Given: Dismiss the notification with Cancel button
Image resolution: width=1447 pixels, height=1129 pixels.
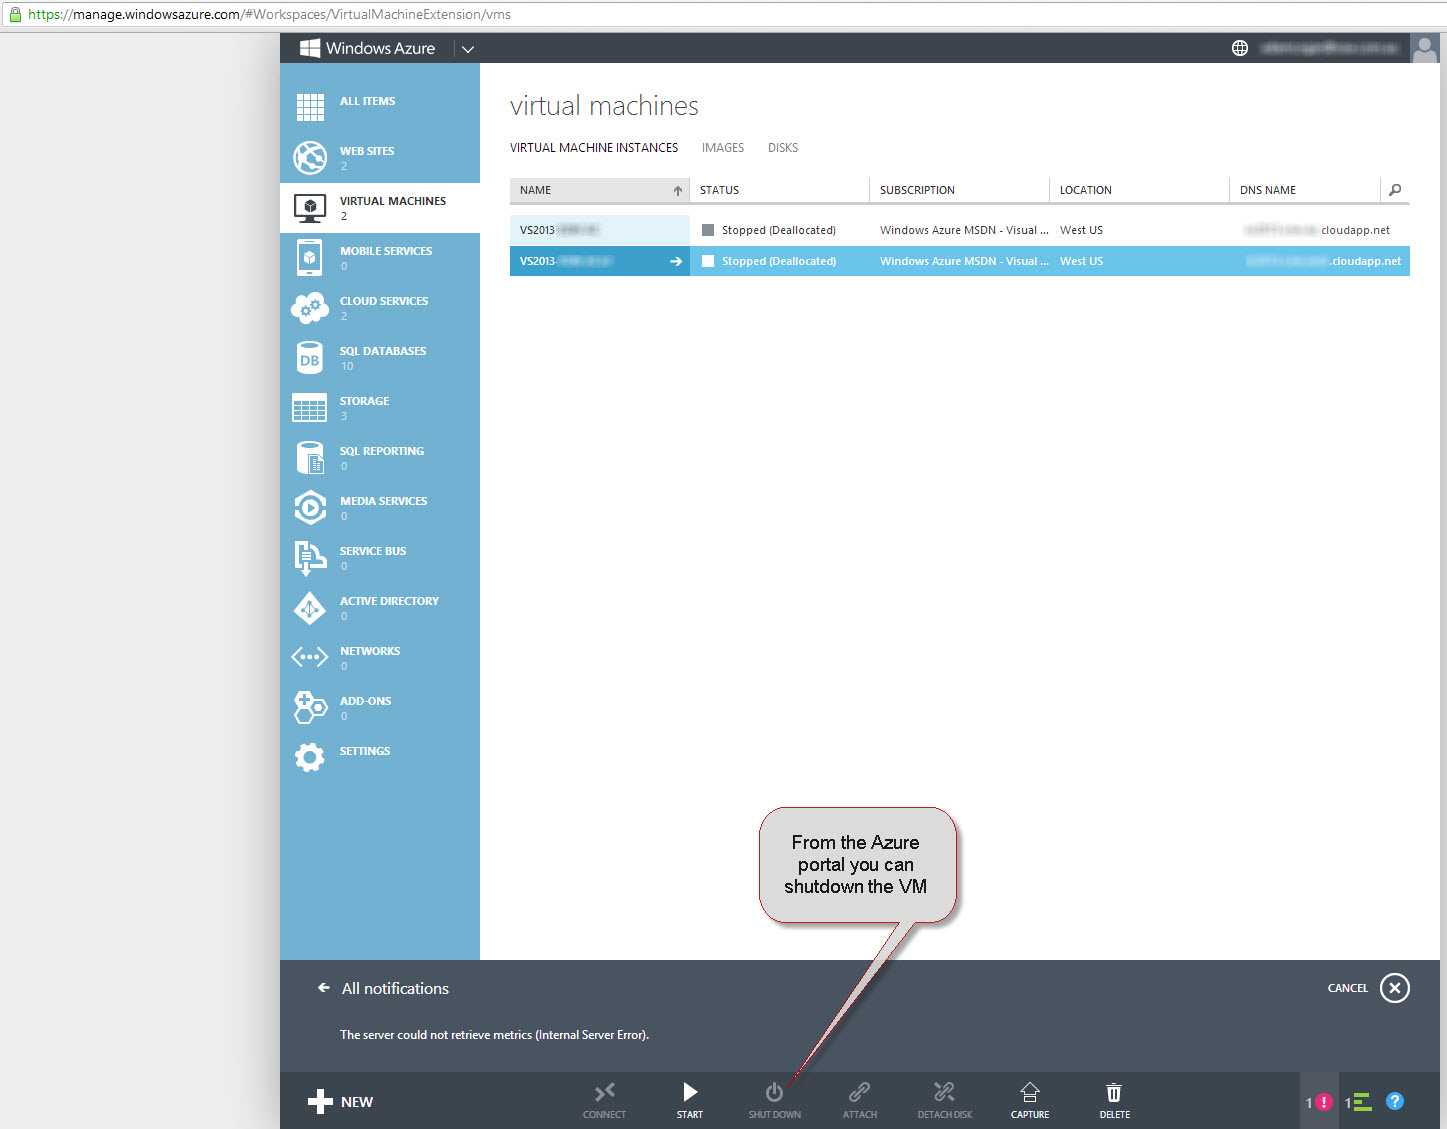Looking at the screenshot, I should click(1394, 988).
